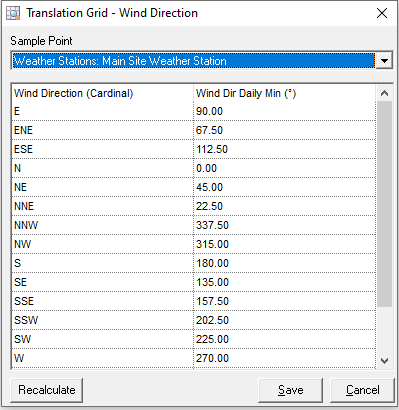Select the ENE cardinal cell
Image resolution: width=399 pixels, height=410 pixels.
[103, 130]
